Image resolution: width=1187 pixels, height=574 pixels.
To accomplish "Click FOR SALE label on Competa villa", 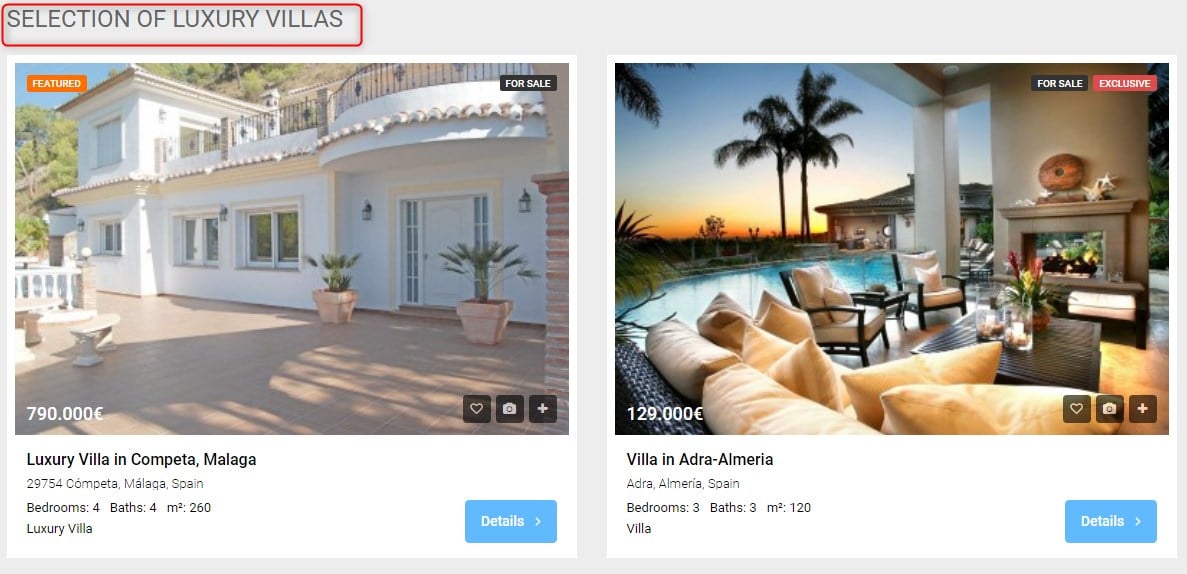I will [528, 83].
